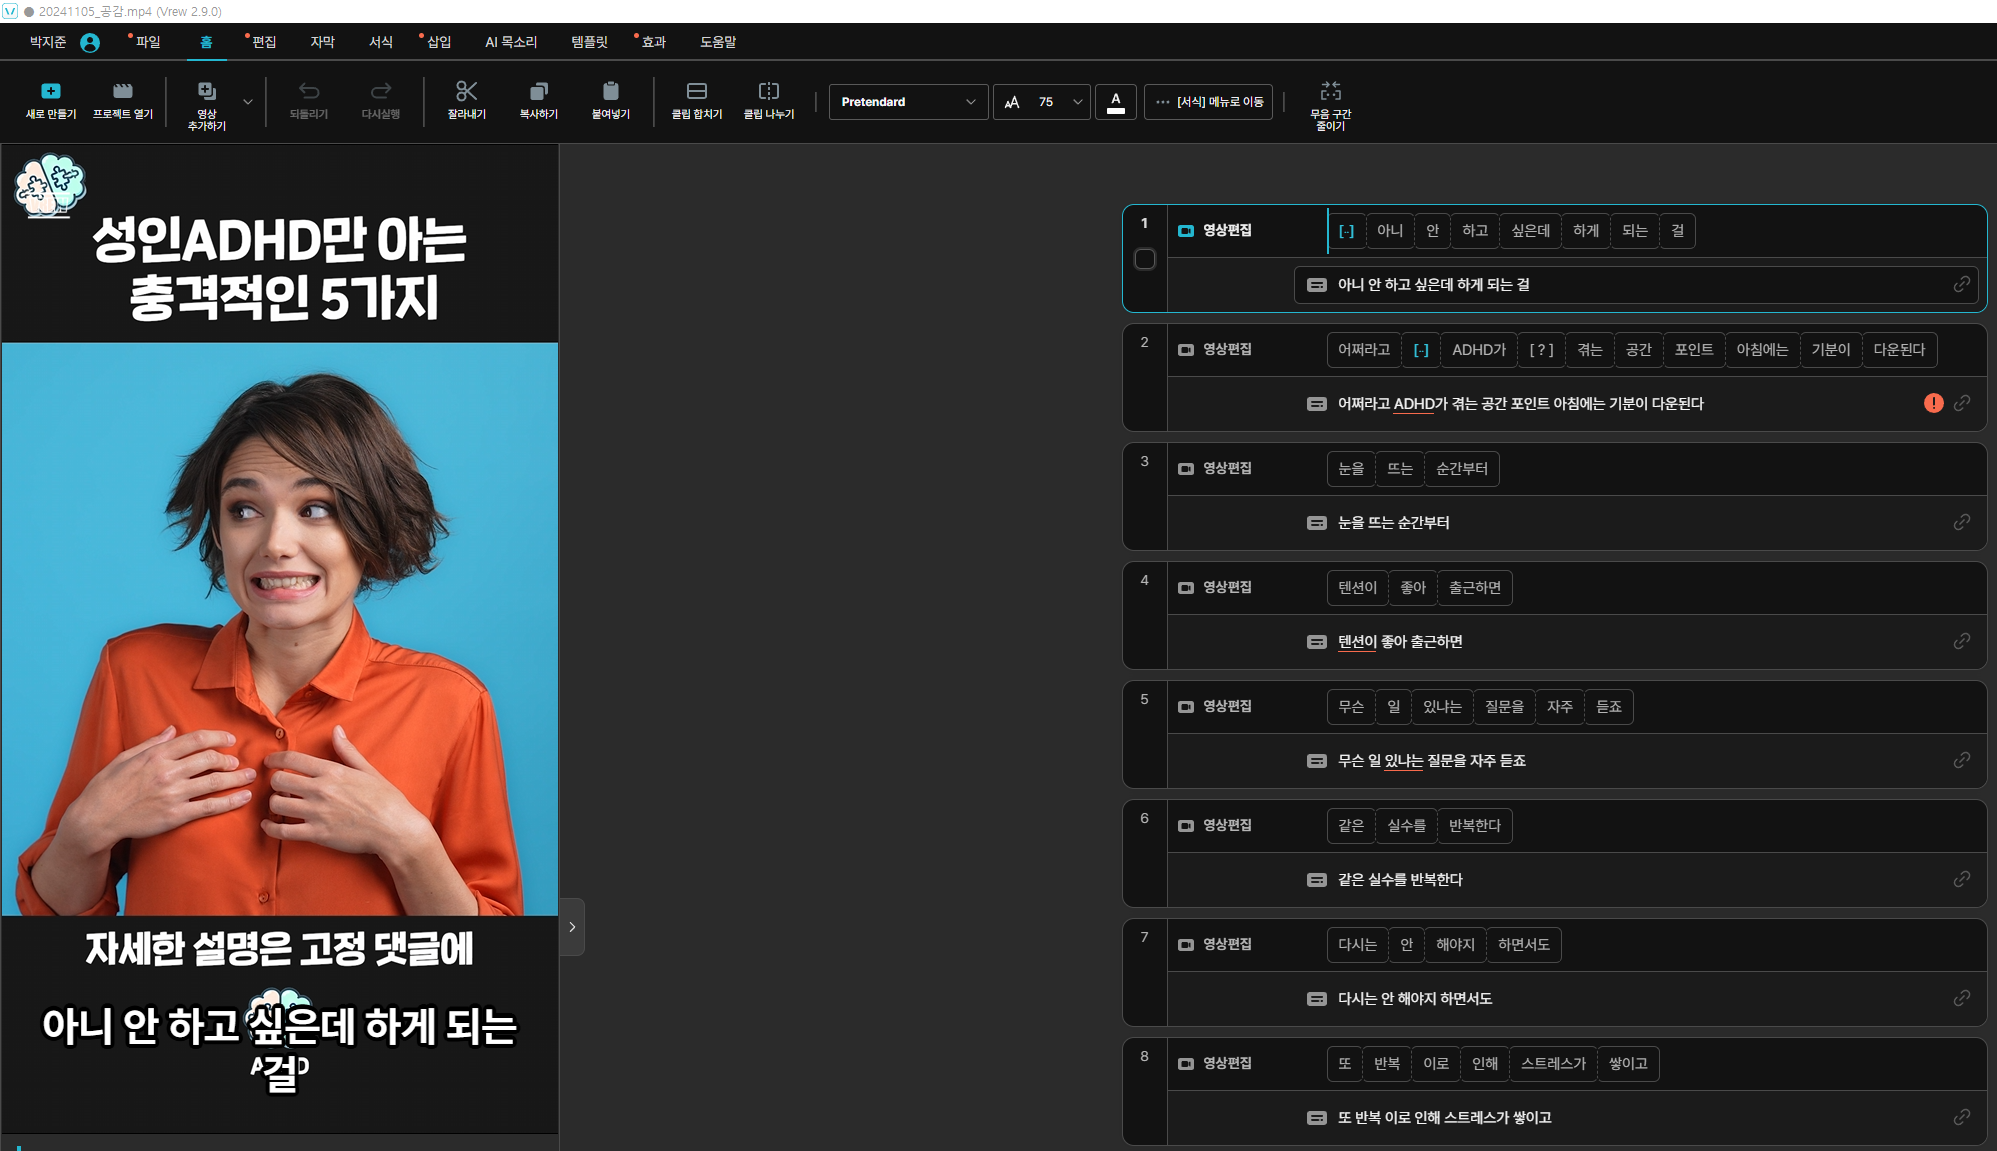
Task: Open the AI 목소리 menu
Action: pos(510,42)
